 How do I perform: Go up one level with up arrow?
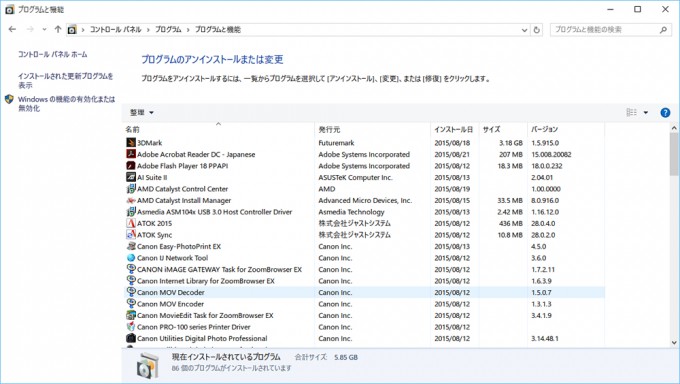[58, 29]
